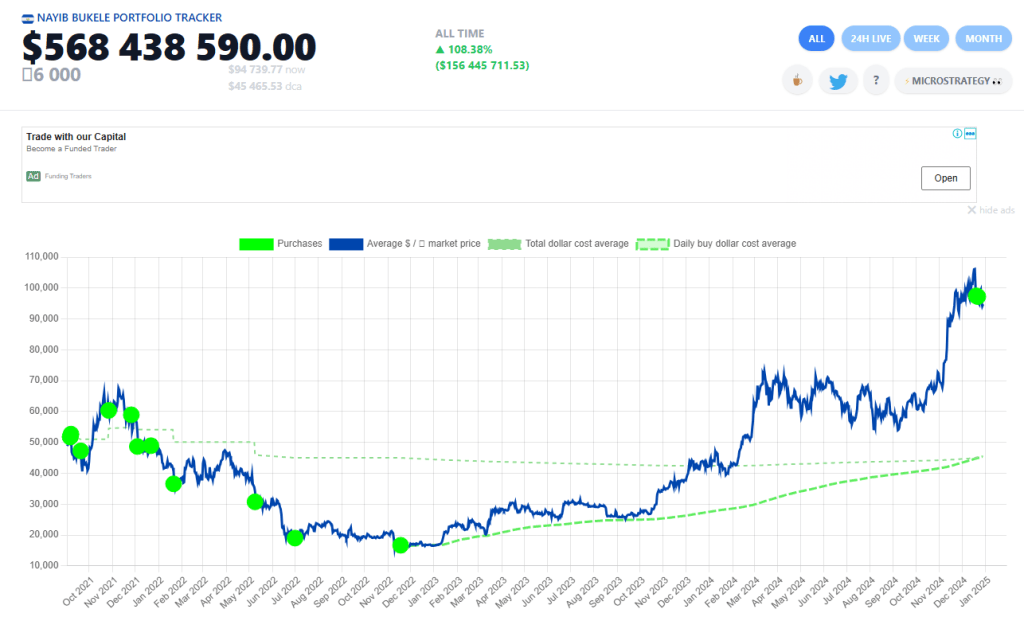Open the Twitter bird icon link
This screenshot has width=1024, height=617.
pos(838,81)
